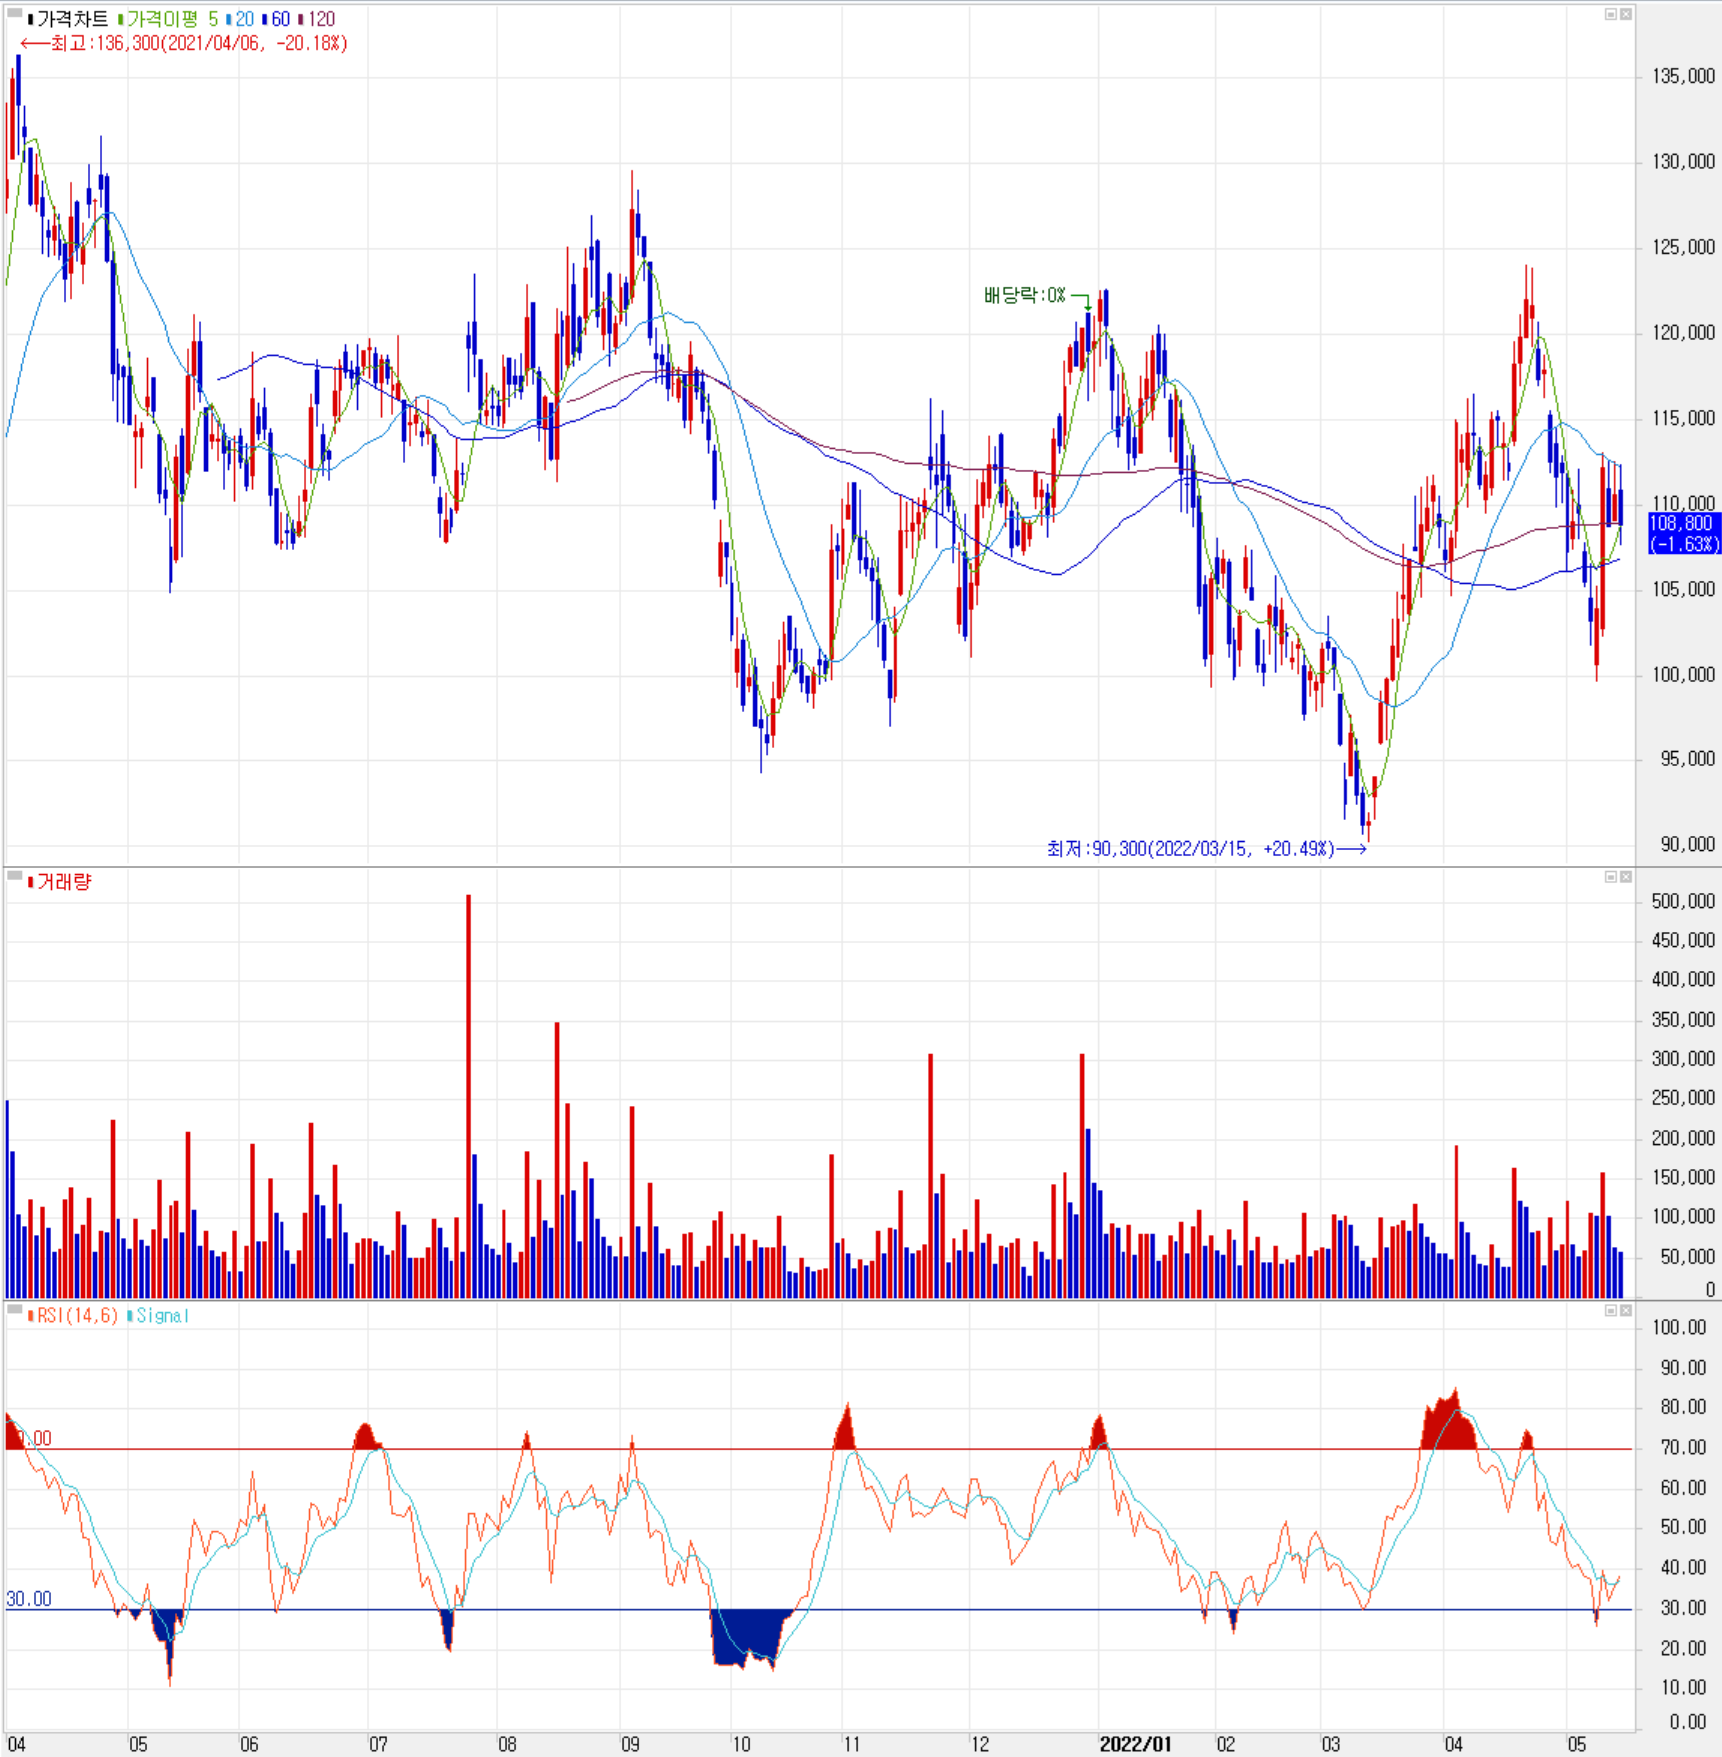
Task: Click the 최저:90,300 low price annotation
Action: (x=1206, y=849)
